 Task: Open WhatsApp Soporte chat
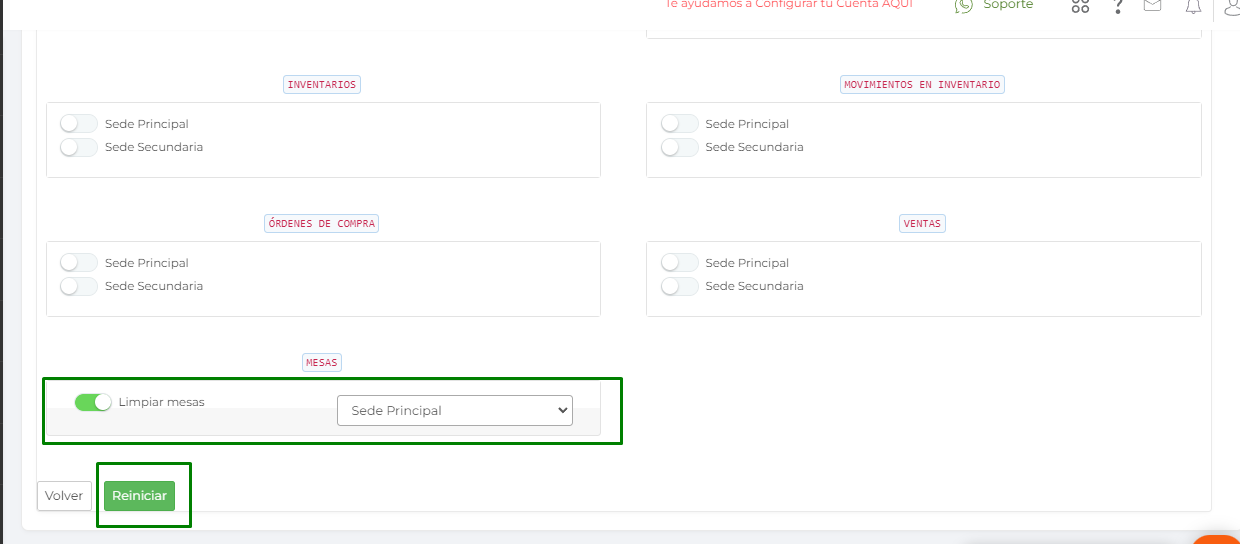click(x=993, y=5)
